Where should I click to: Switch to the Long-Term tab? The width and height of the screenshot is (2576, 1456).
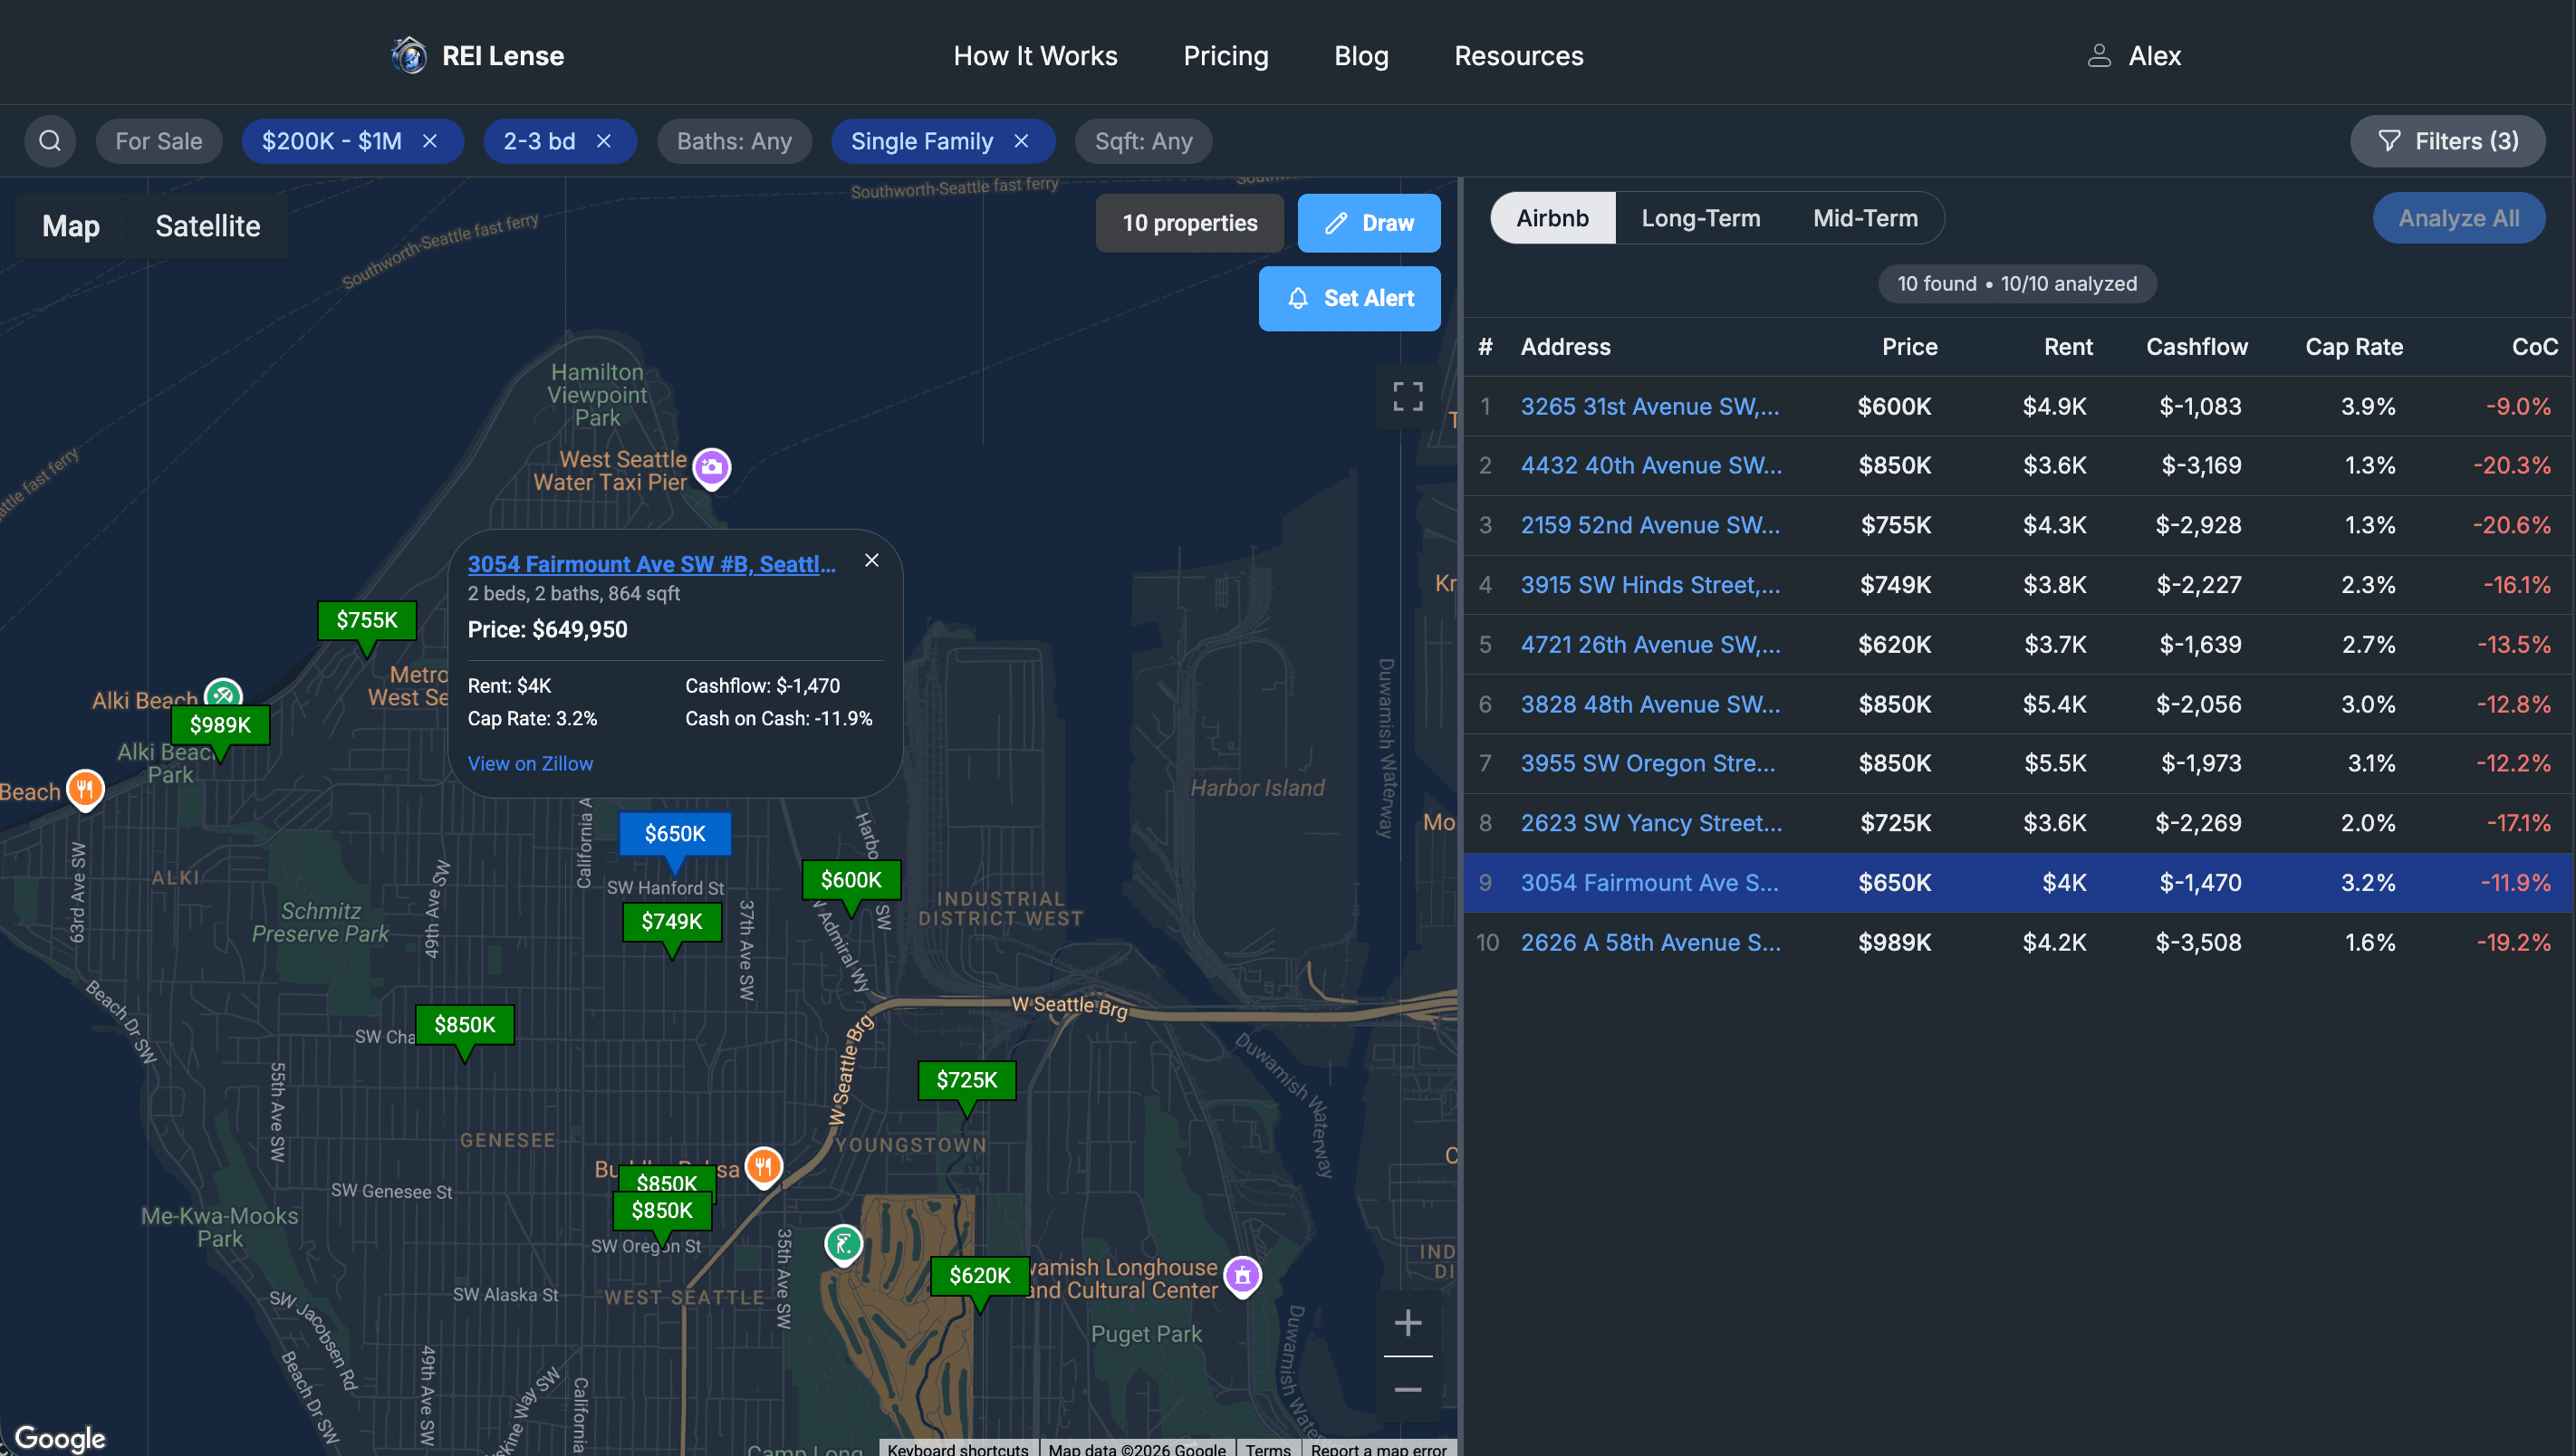click(1700, 217)
